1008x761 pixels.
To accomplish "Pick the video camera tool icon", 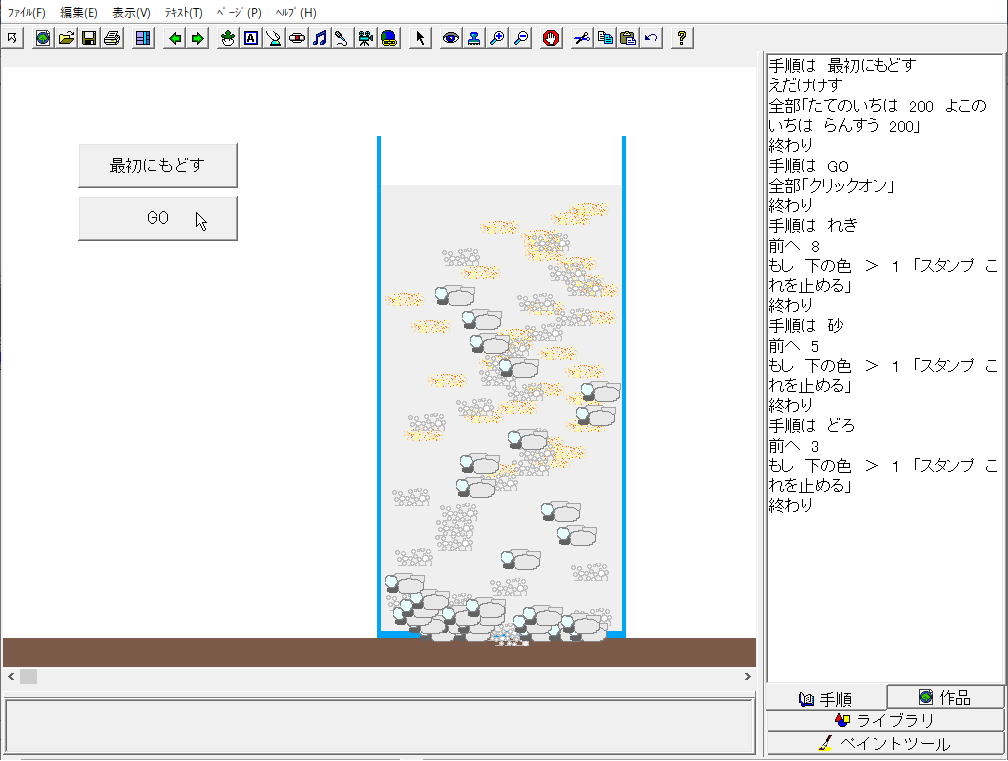I will tap(365, 38).
